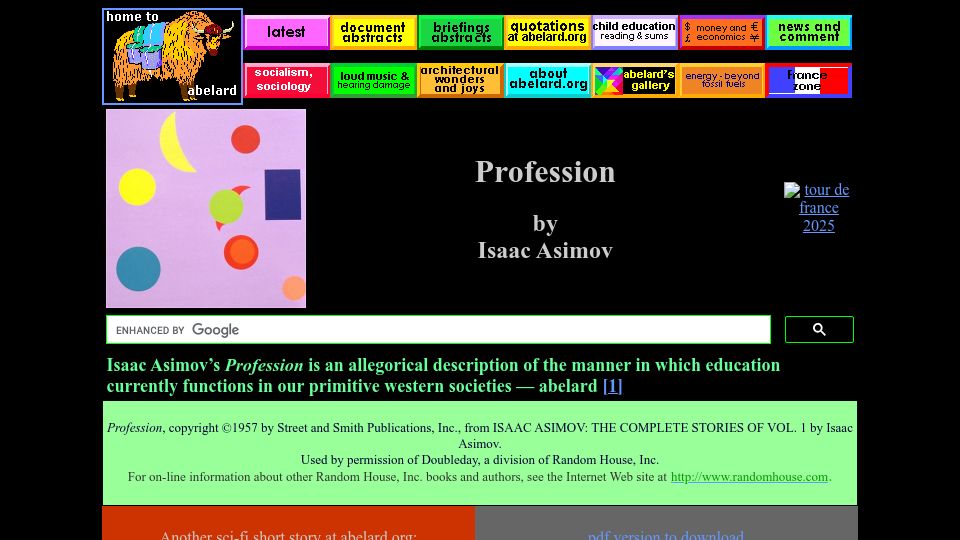
Task: Open 'loud music & hearing damage' page
Action: point(373,80)
